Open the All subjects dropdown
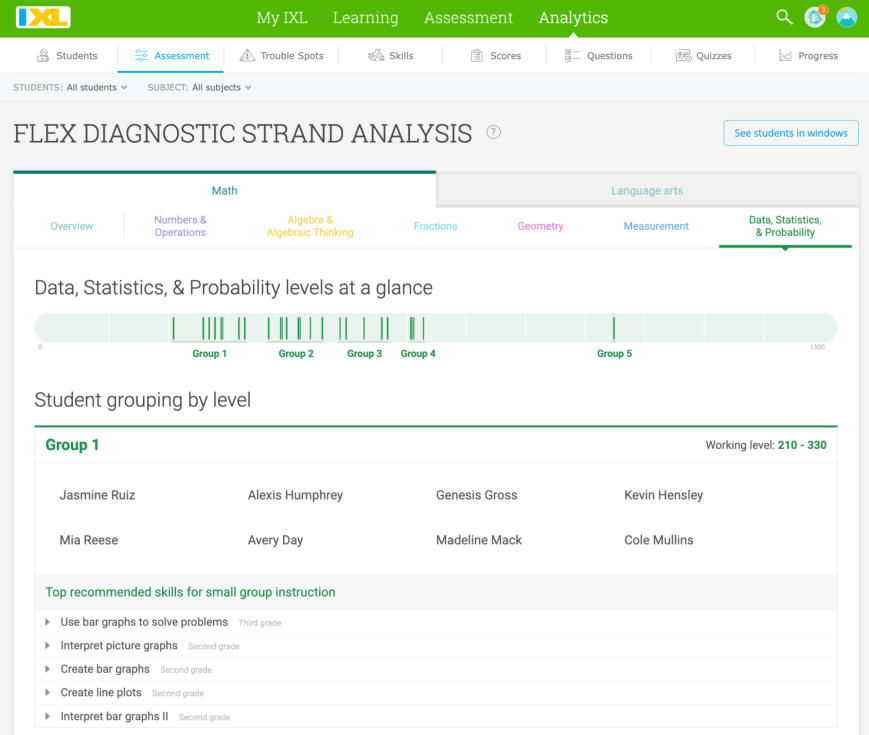 pos(220,87)
